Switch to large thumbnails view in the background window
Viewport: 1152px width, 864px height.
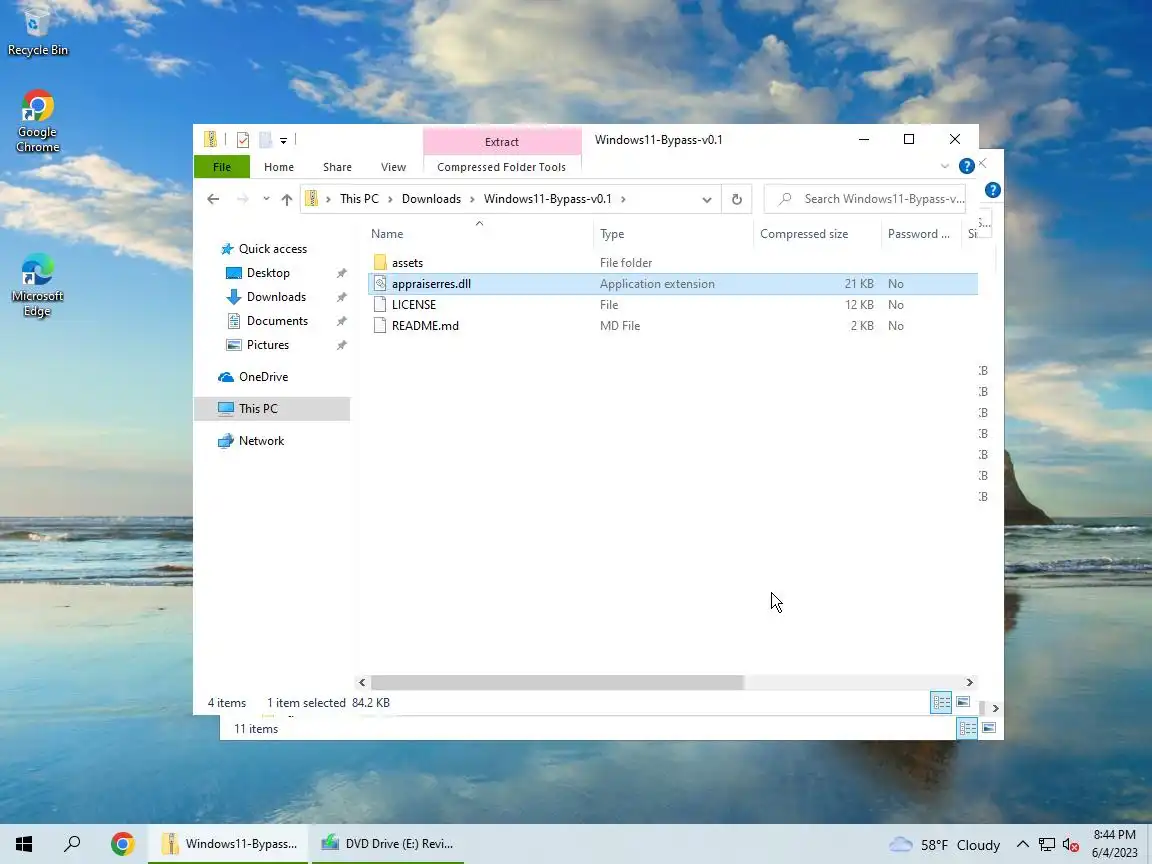(x=989, y=728)
